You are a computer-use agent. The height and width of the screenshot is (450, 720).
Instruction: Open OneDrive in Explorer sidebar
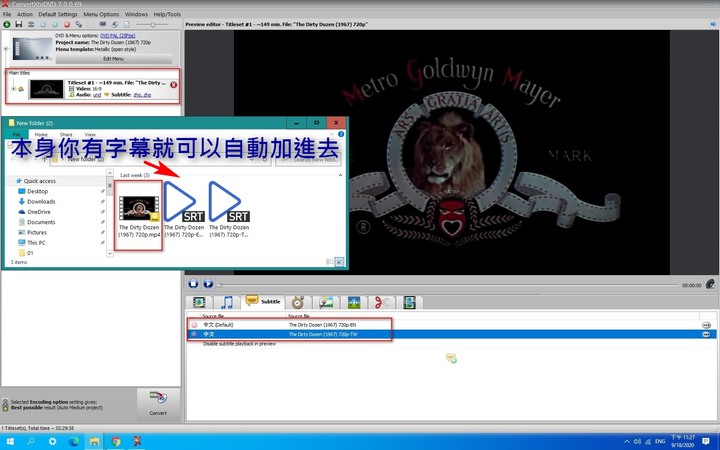tap(37, 212)
